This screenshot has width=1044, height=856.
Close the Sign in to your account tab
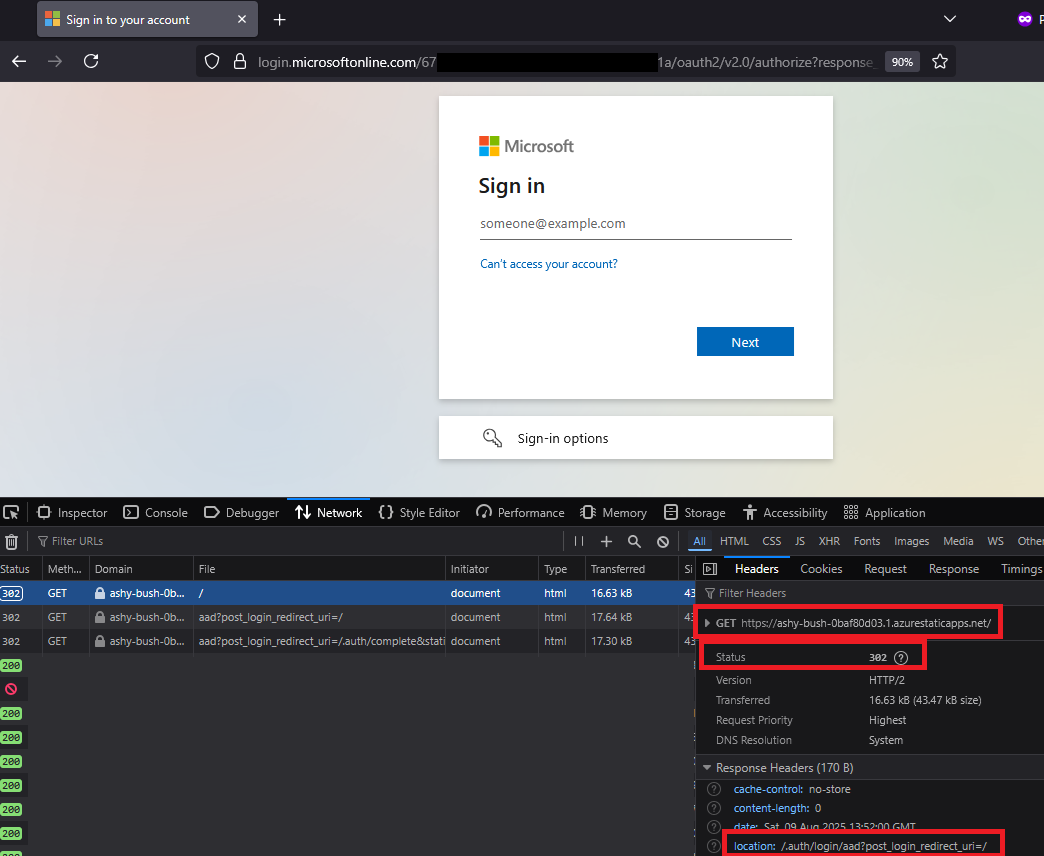point(242,19)
